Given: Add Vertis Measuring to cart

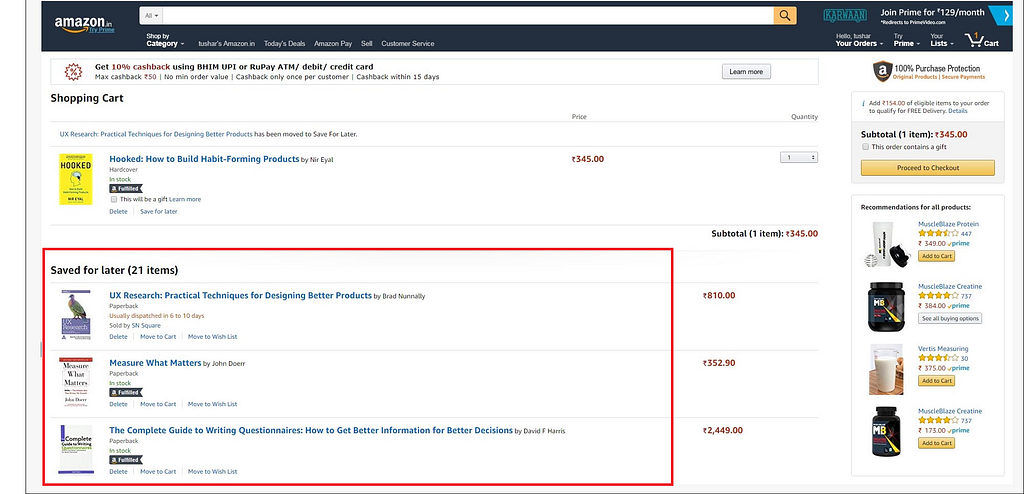Looking at the screenshot, I should pyautogui.click(x=936, y=381).
